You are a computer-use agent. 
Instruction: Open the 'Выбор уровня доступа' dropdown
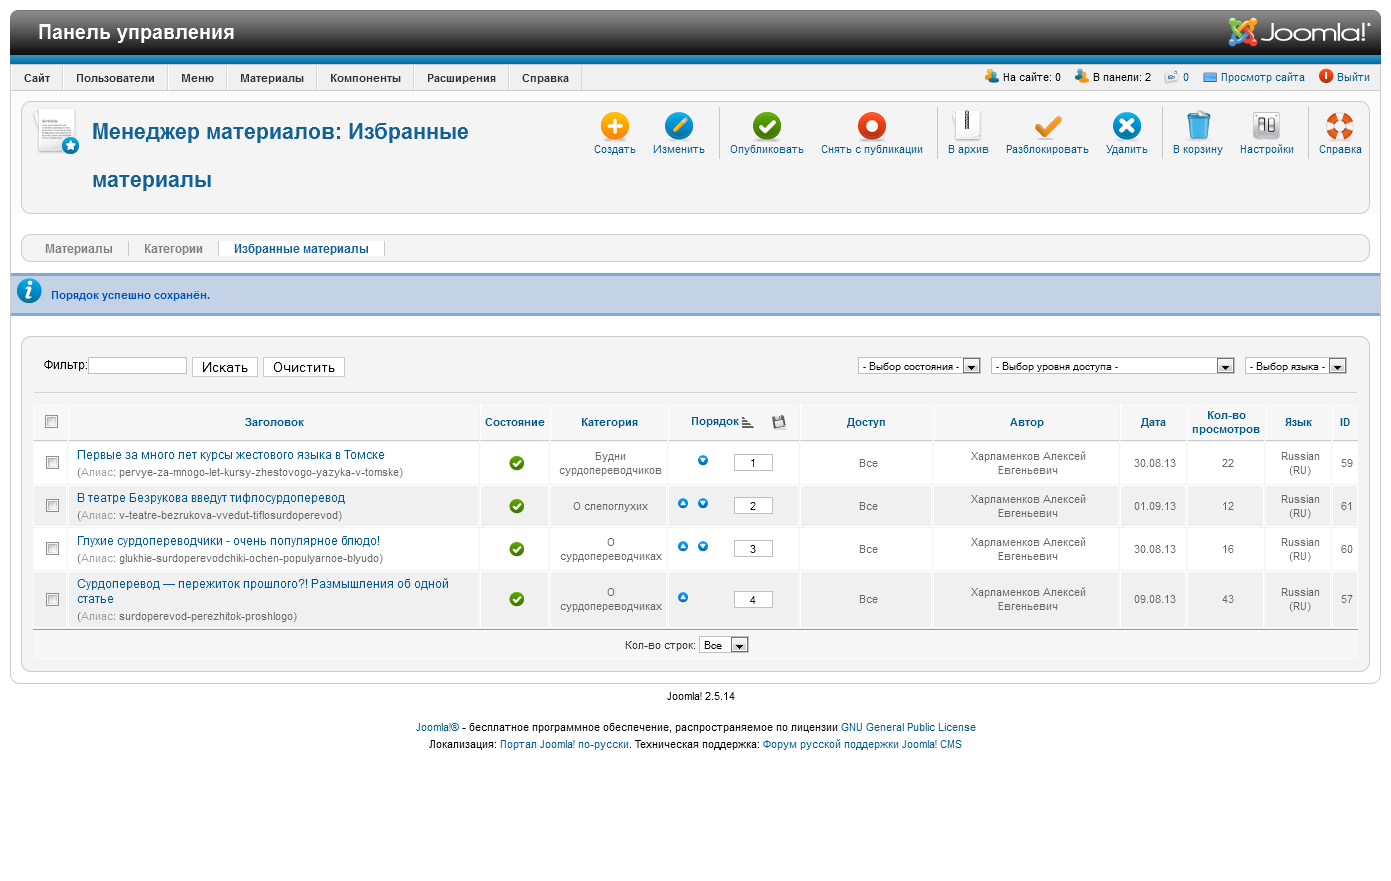tap(1112, 366)
